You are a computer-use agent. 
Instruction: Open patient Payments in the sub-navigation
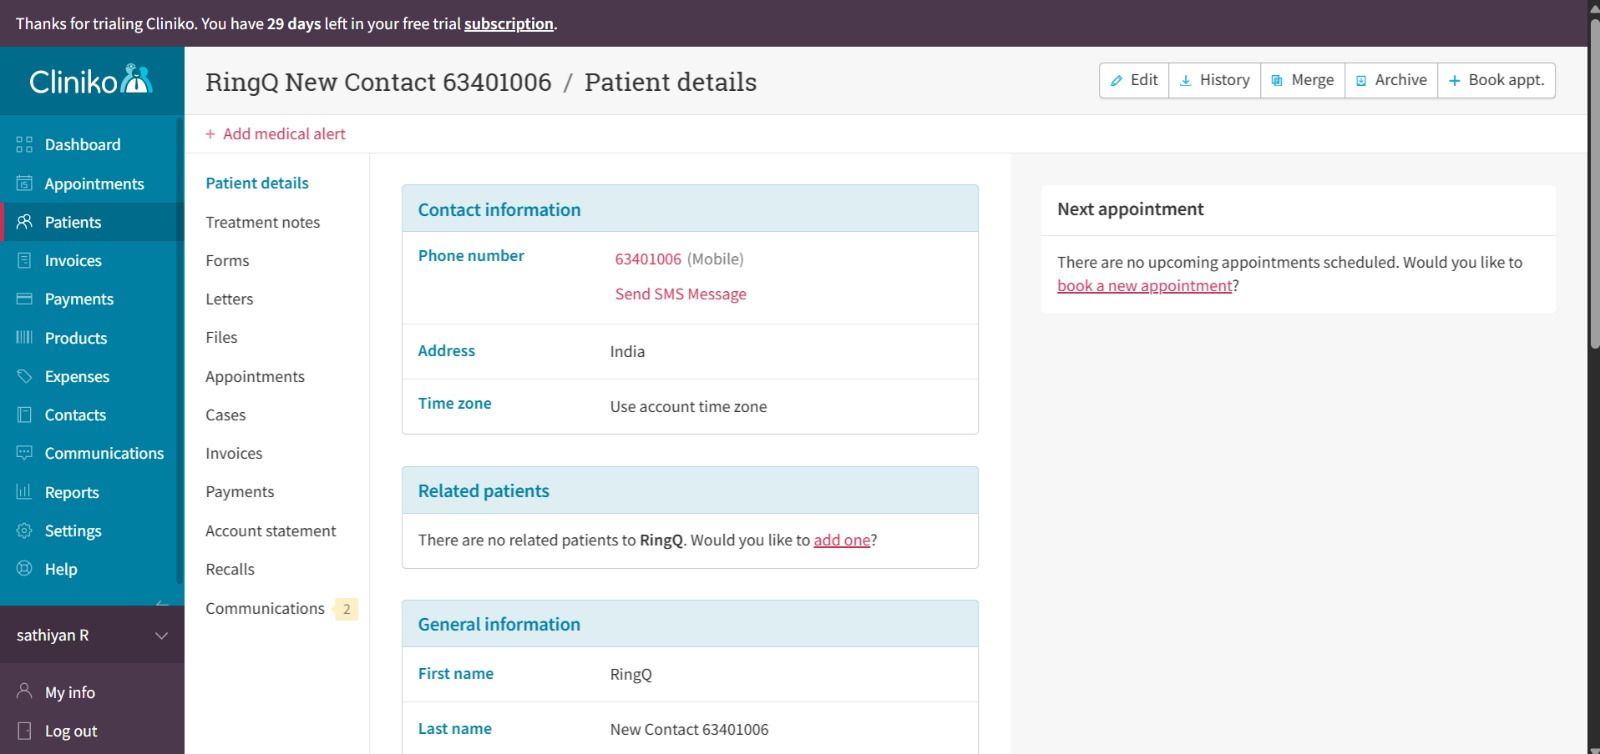240,492
